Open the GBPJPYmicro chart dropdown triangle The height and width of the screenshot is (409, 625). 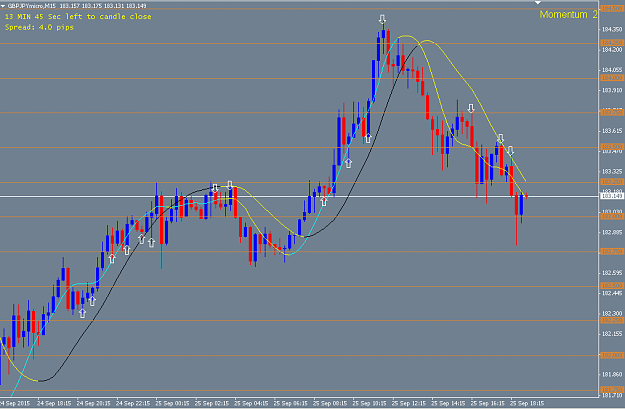pyautogui.click(x=3, y=6)
